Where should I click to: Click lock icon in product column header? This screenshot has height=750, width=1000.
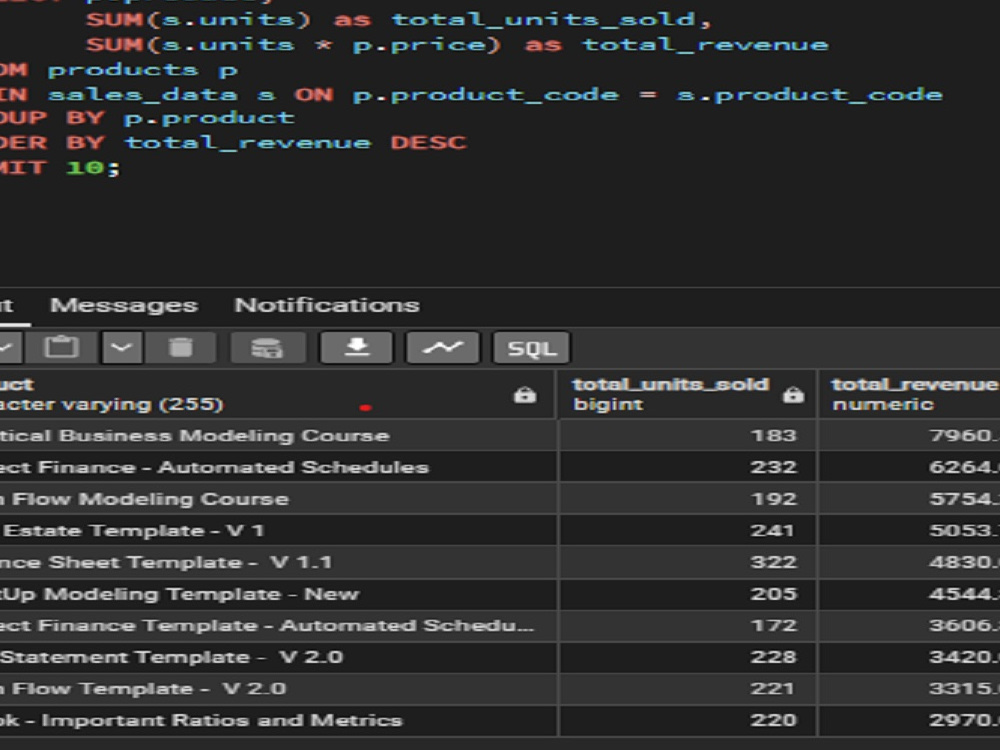pyautogui.click(x=525, y=395)
